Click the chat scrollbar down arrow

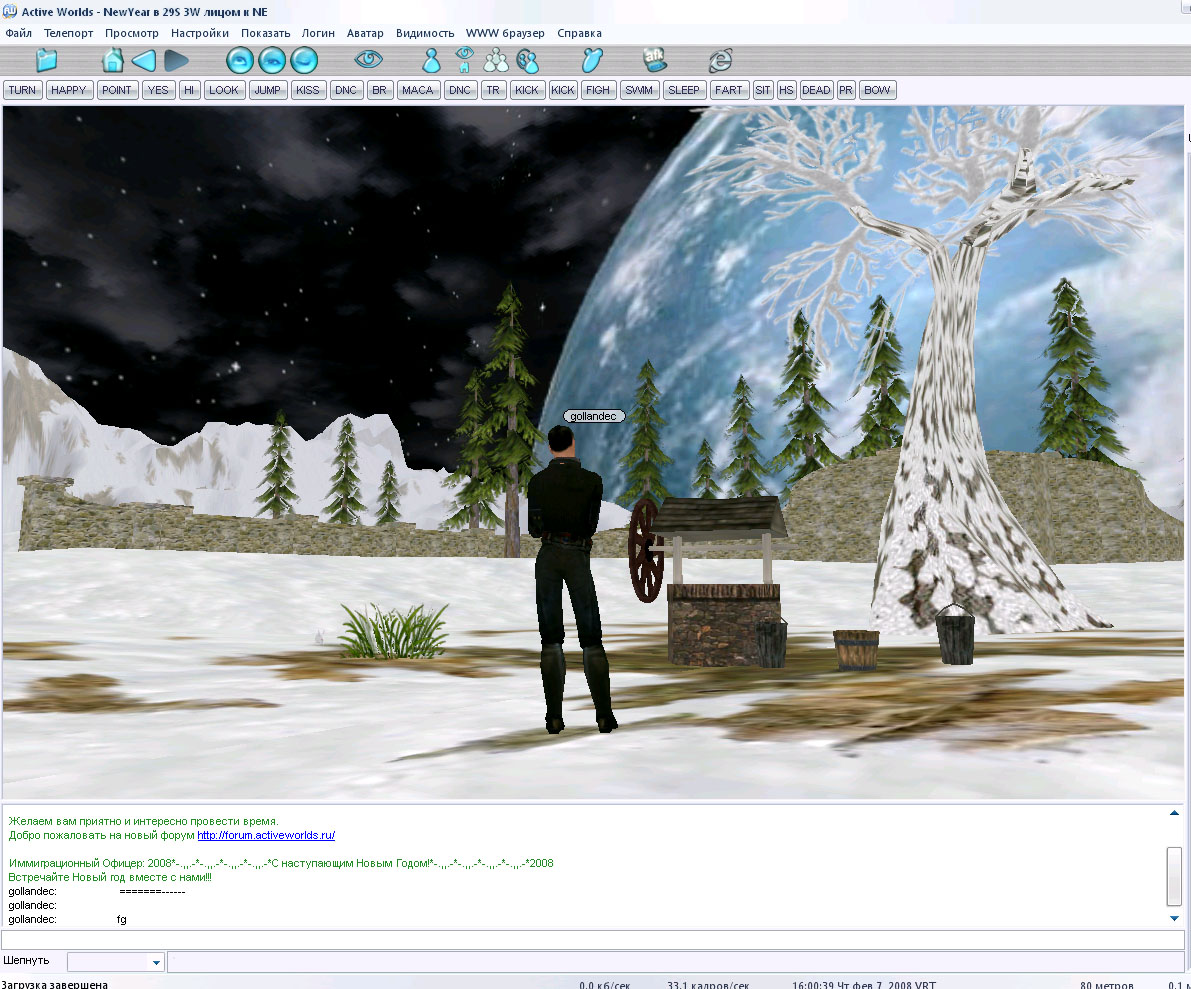click(1174, 918)
